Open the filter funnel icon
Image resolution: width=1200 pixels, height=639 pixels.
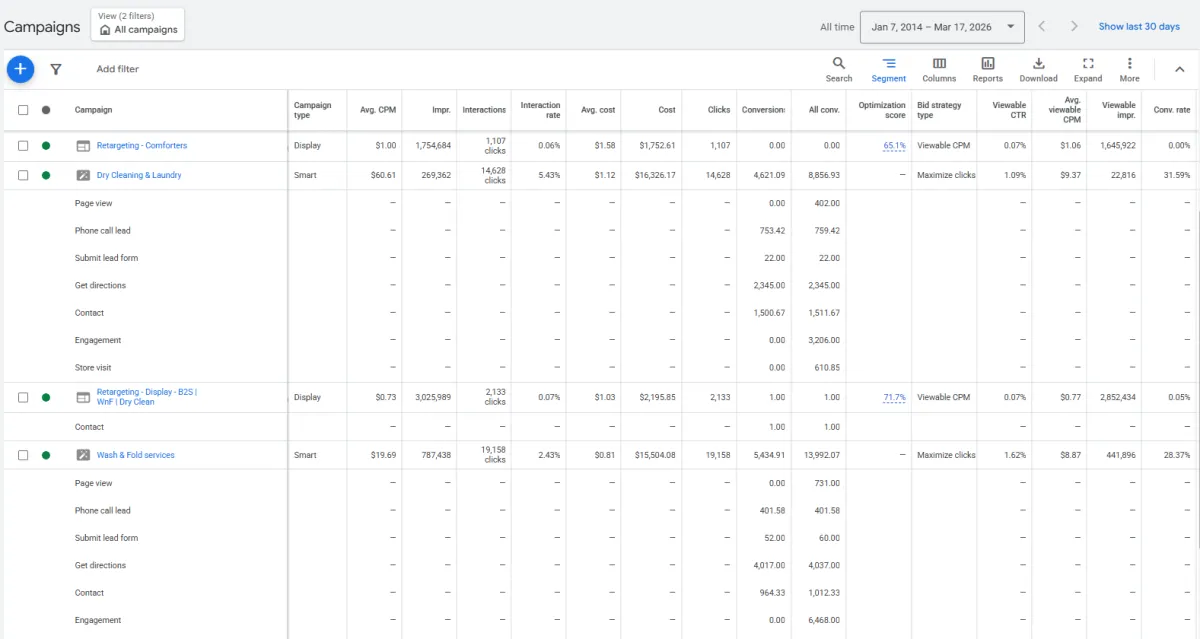(x=56, y=69)
